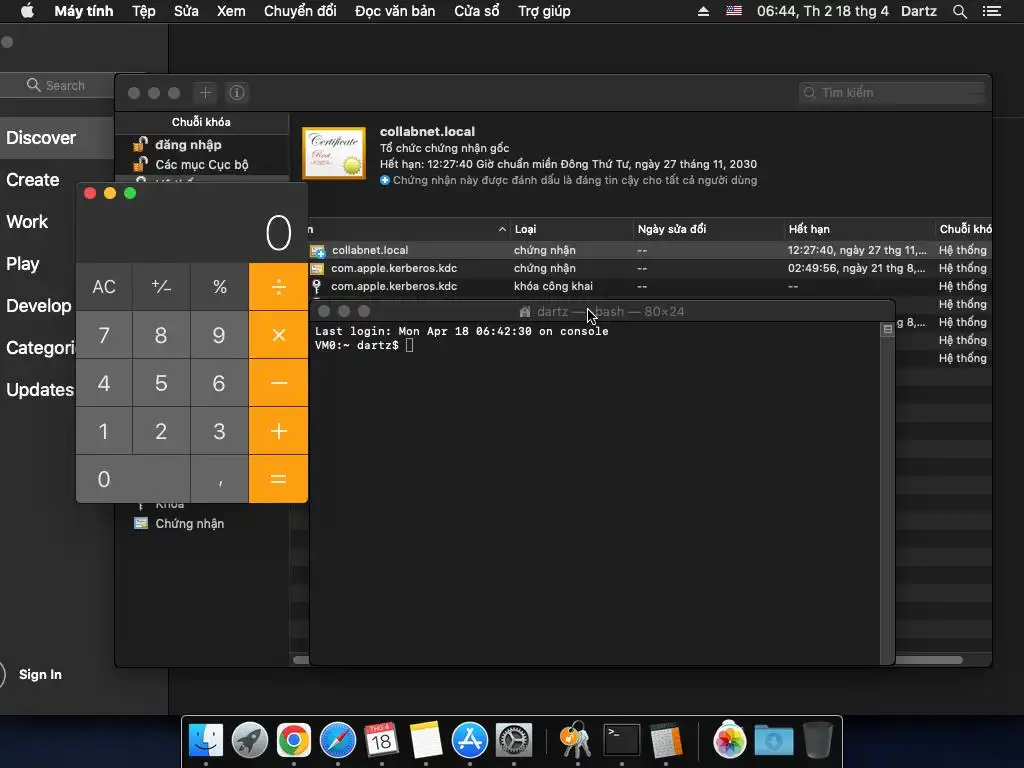The width and height of the screenshot is (1024, 768).
Task: Click Sign In in App Store
Action: pyautogui.click(x=40, y=675)
